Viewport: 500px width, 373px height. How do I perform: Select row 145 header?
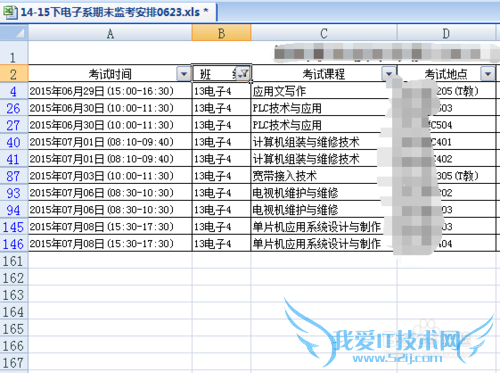point(14,227)
